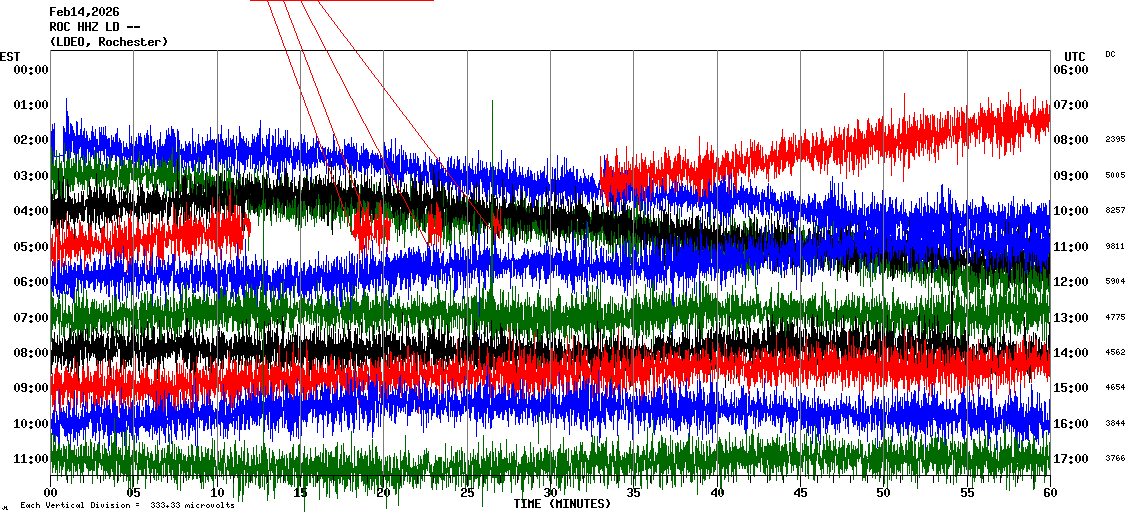Click the EST axis header
Screen dimensions: 1130x519
10,56
